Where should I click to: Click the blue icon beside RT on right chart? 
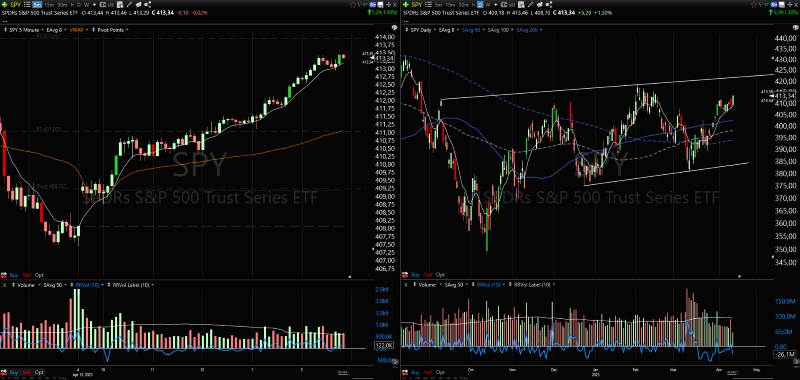774,5
